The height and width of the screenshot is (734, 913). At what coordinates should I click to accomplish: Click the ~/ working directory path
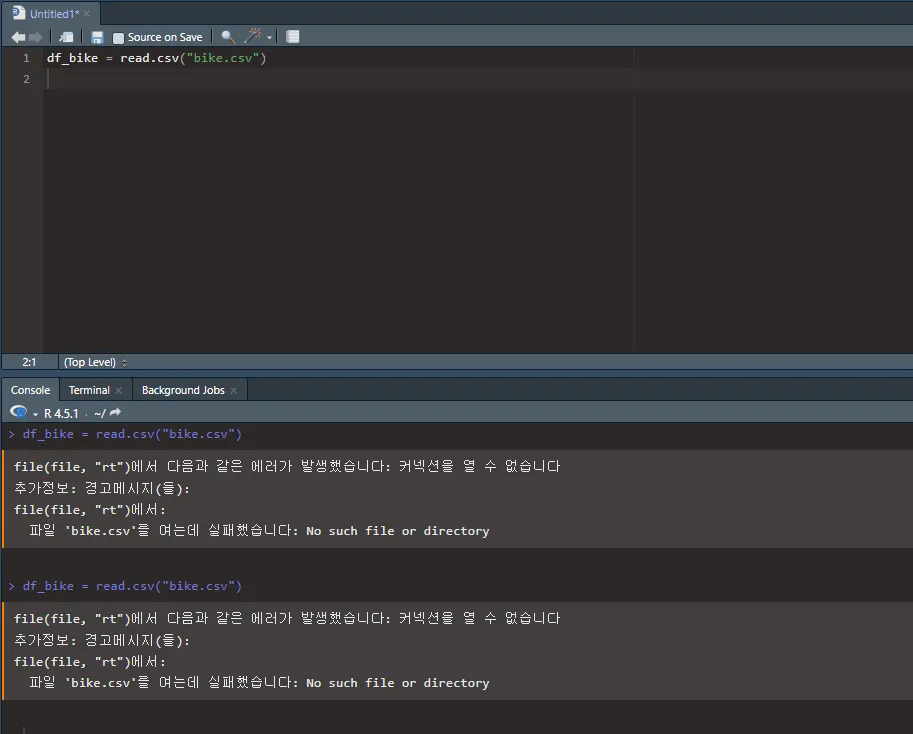click(100, 414)
